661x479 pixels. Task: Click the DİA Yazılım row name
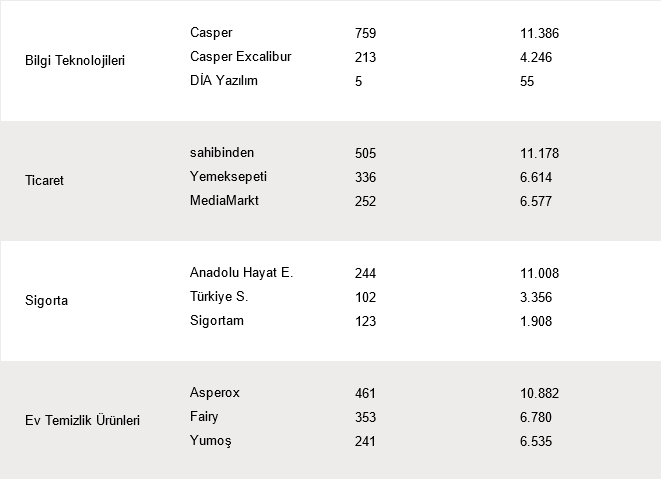(224, 81)
